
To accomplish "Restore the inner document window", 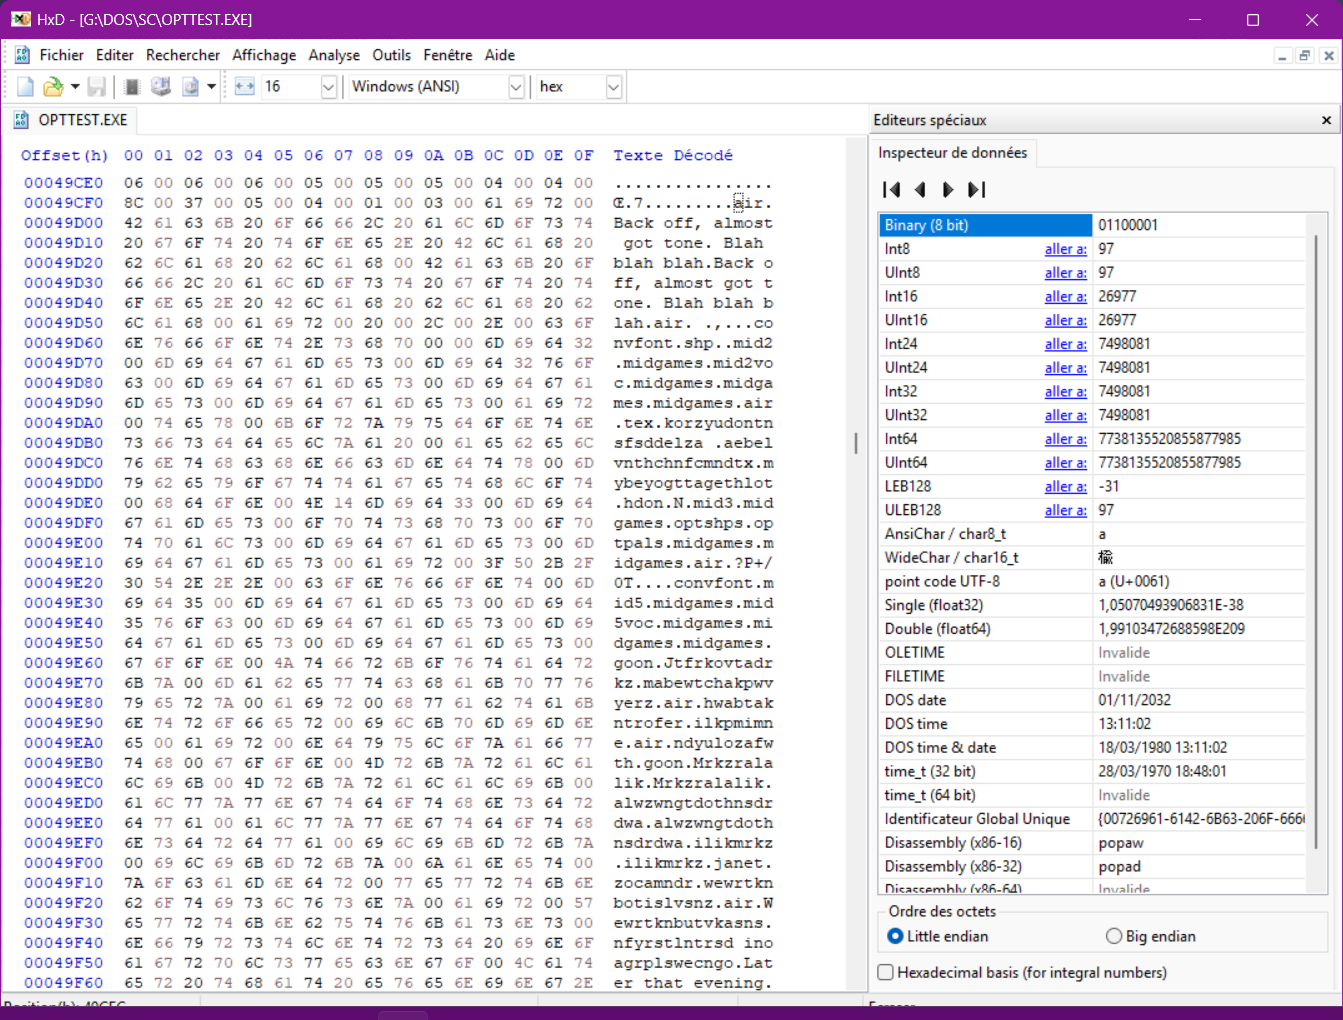I will tap(1304, 56).
